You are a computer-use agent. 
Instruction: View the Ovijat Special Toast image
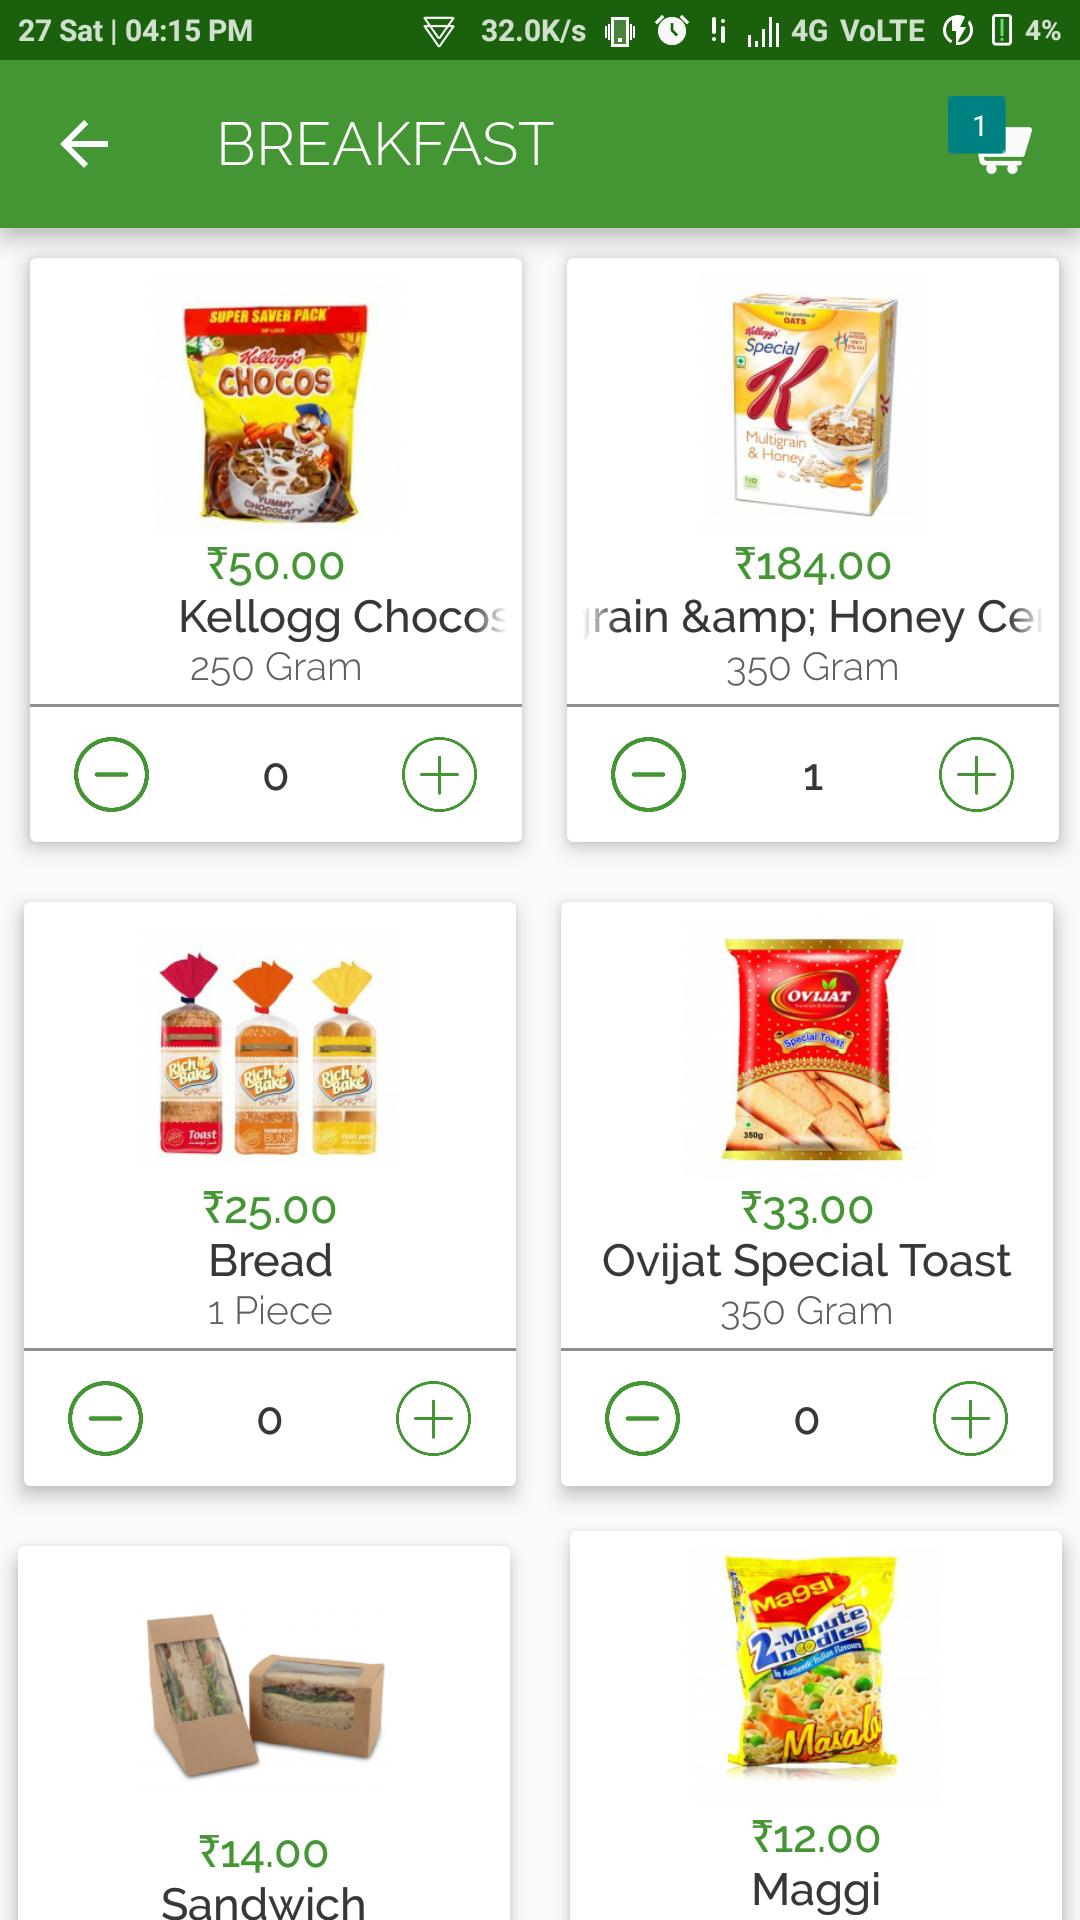click(x=812, y=1049)
